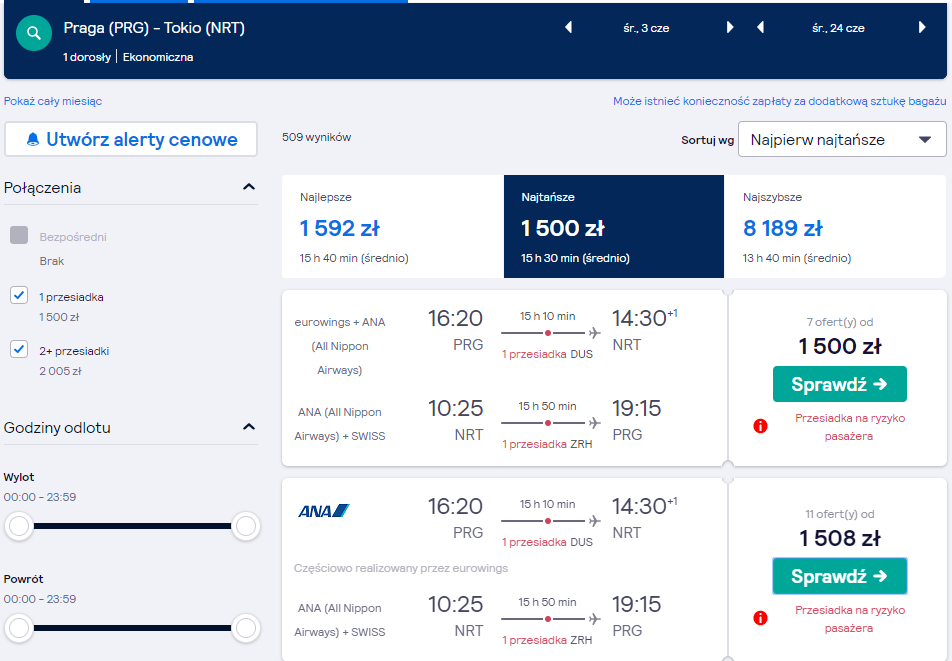
Task: Open the Sortuj wg dropdown
Action: coord(842,140)
